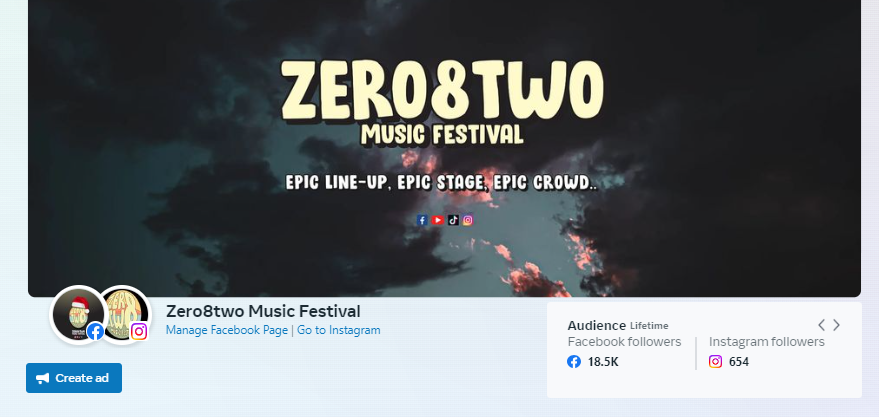Click the small Facebook icon on cover photo
The height and width of the screenshot is (417, 879).
(422, 220)
